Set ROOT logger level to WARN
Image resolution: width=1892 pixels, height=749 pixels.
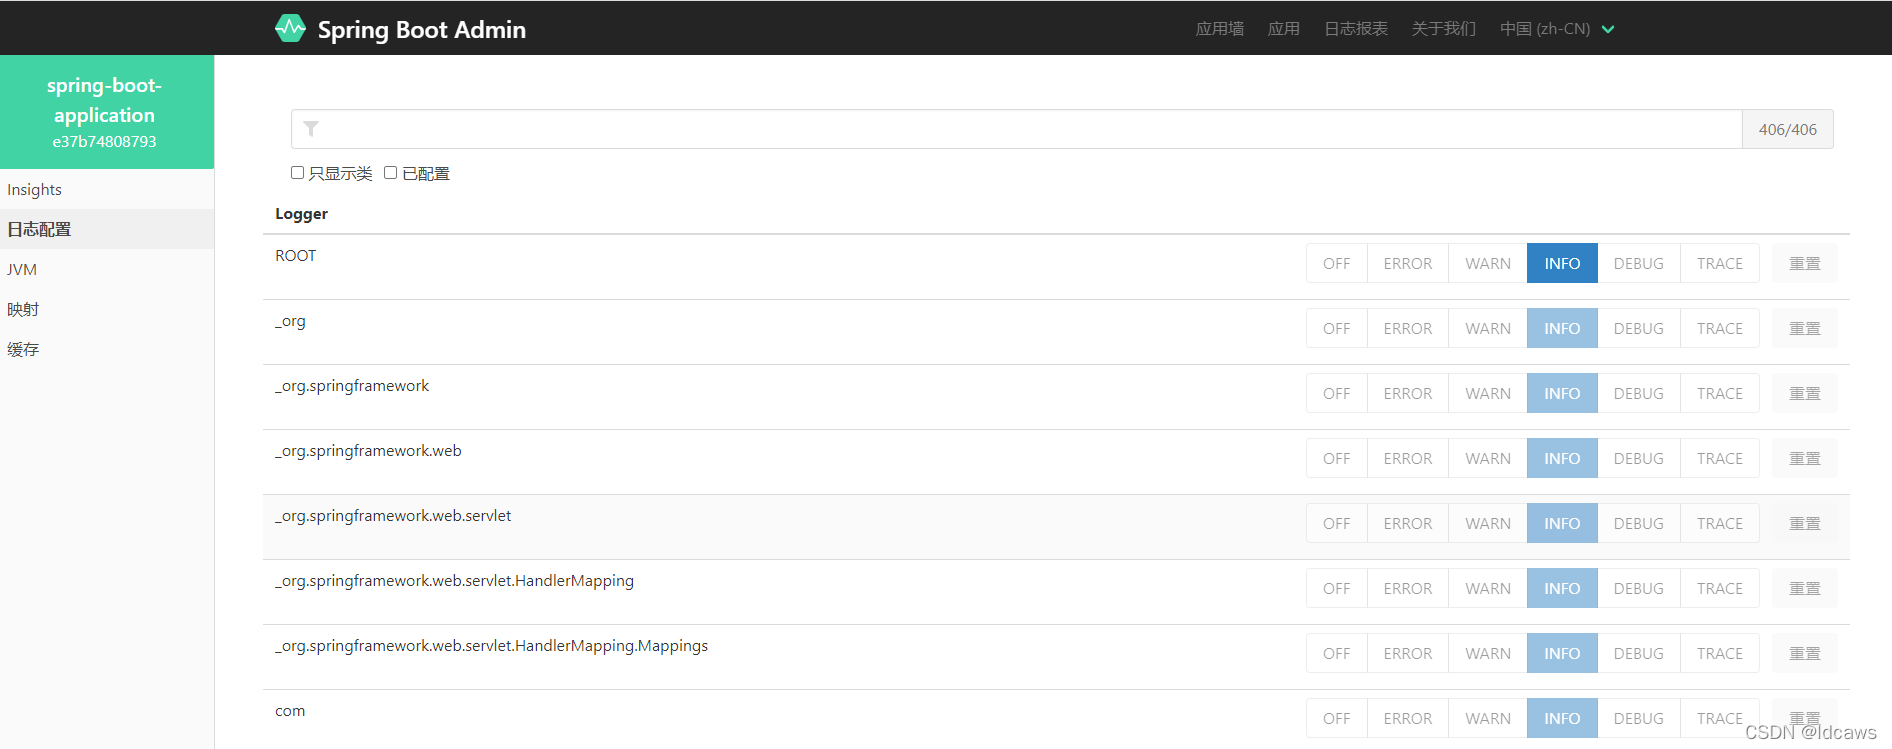1487,263
